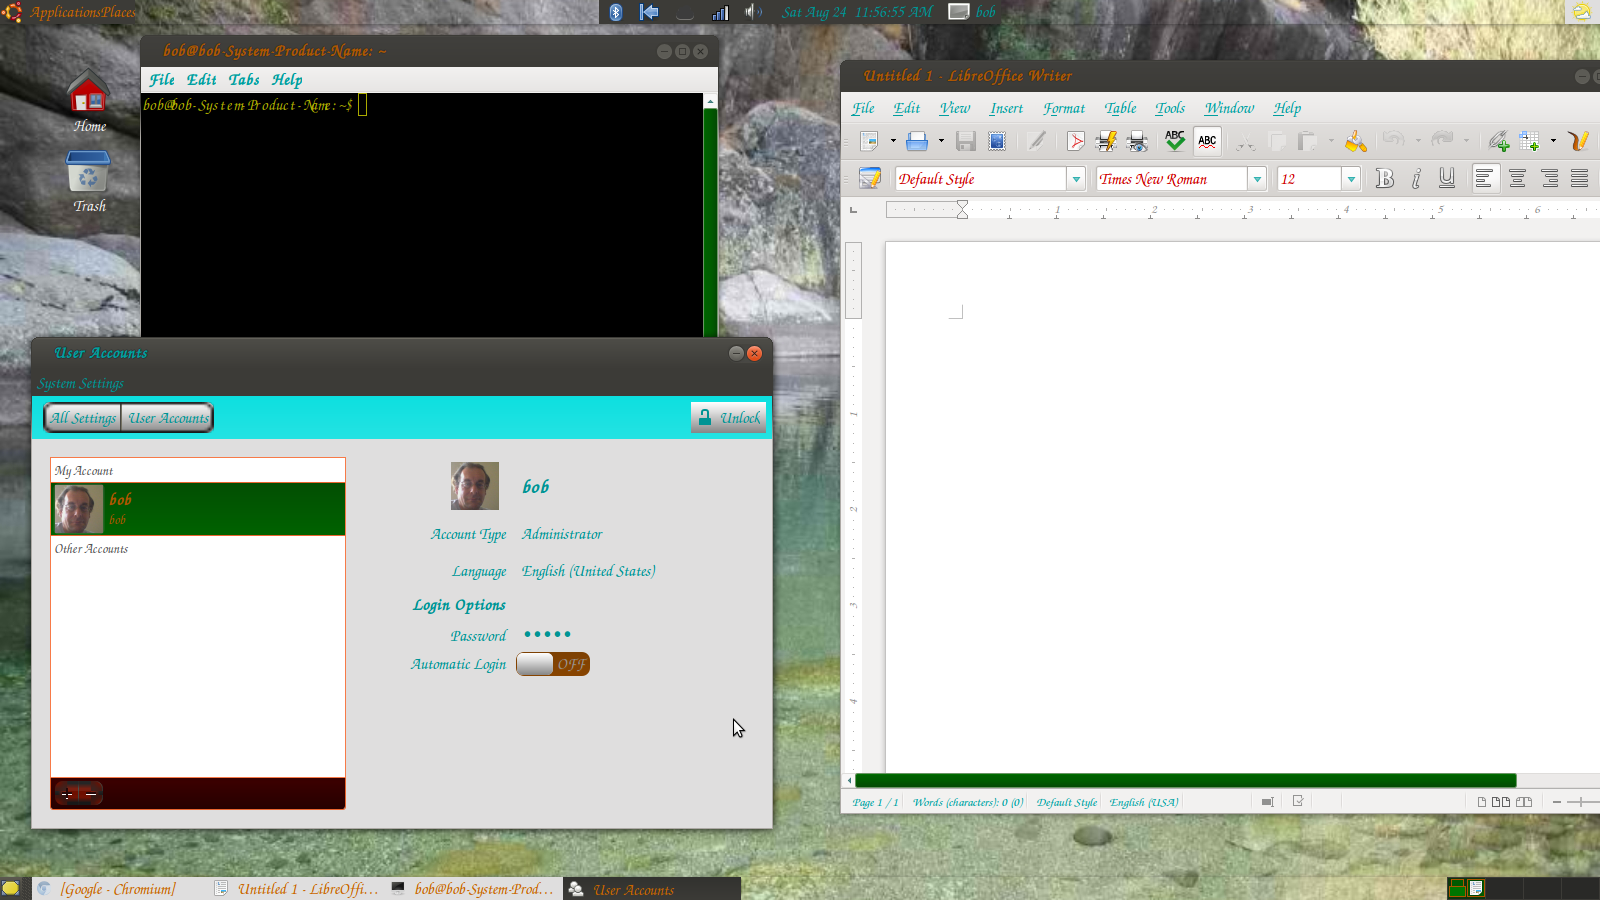Click the New document icon in Writer
Image resolution: width=1600 pixels, height=900 pixels.
click(x=869, y=141)
